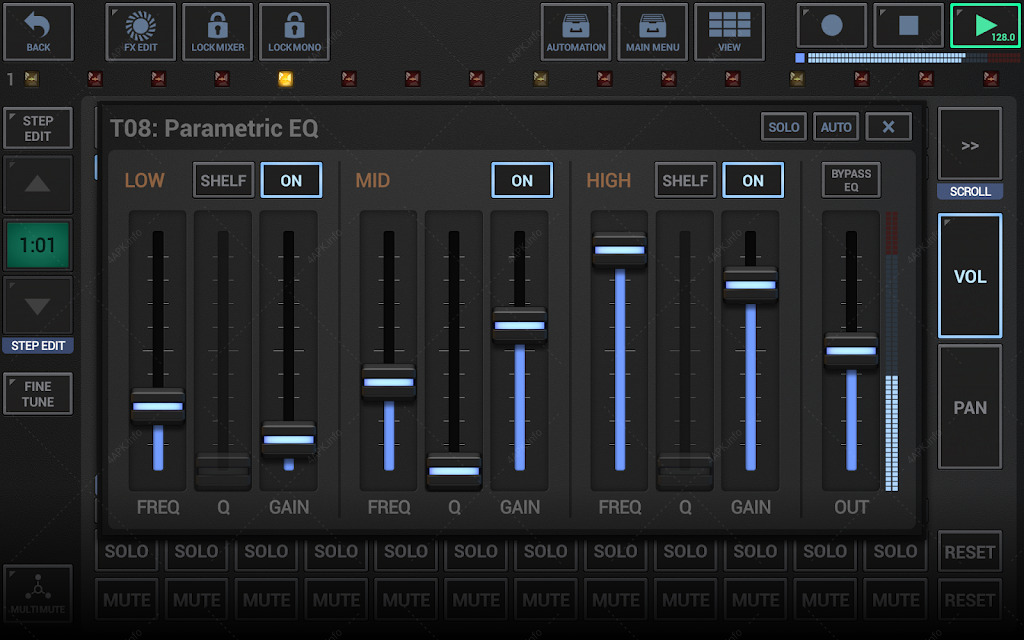The width and height of the screenshot is (1024, 640).
Task: Click the up arrow above the 1:01 display
Action: pyautogui.click(x=38, y=184)
